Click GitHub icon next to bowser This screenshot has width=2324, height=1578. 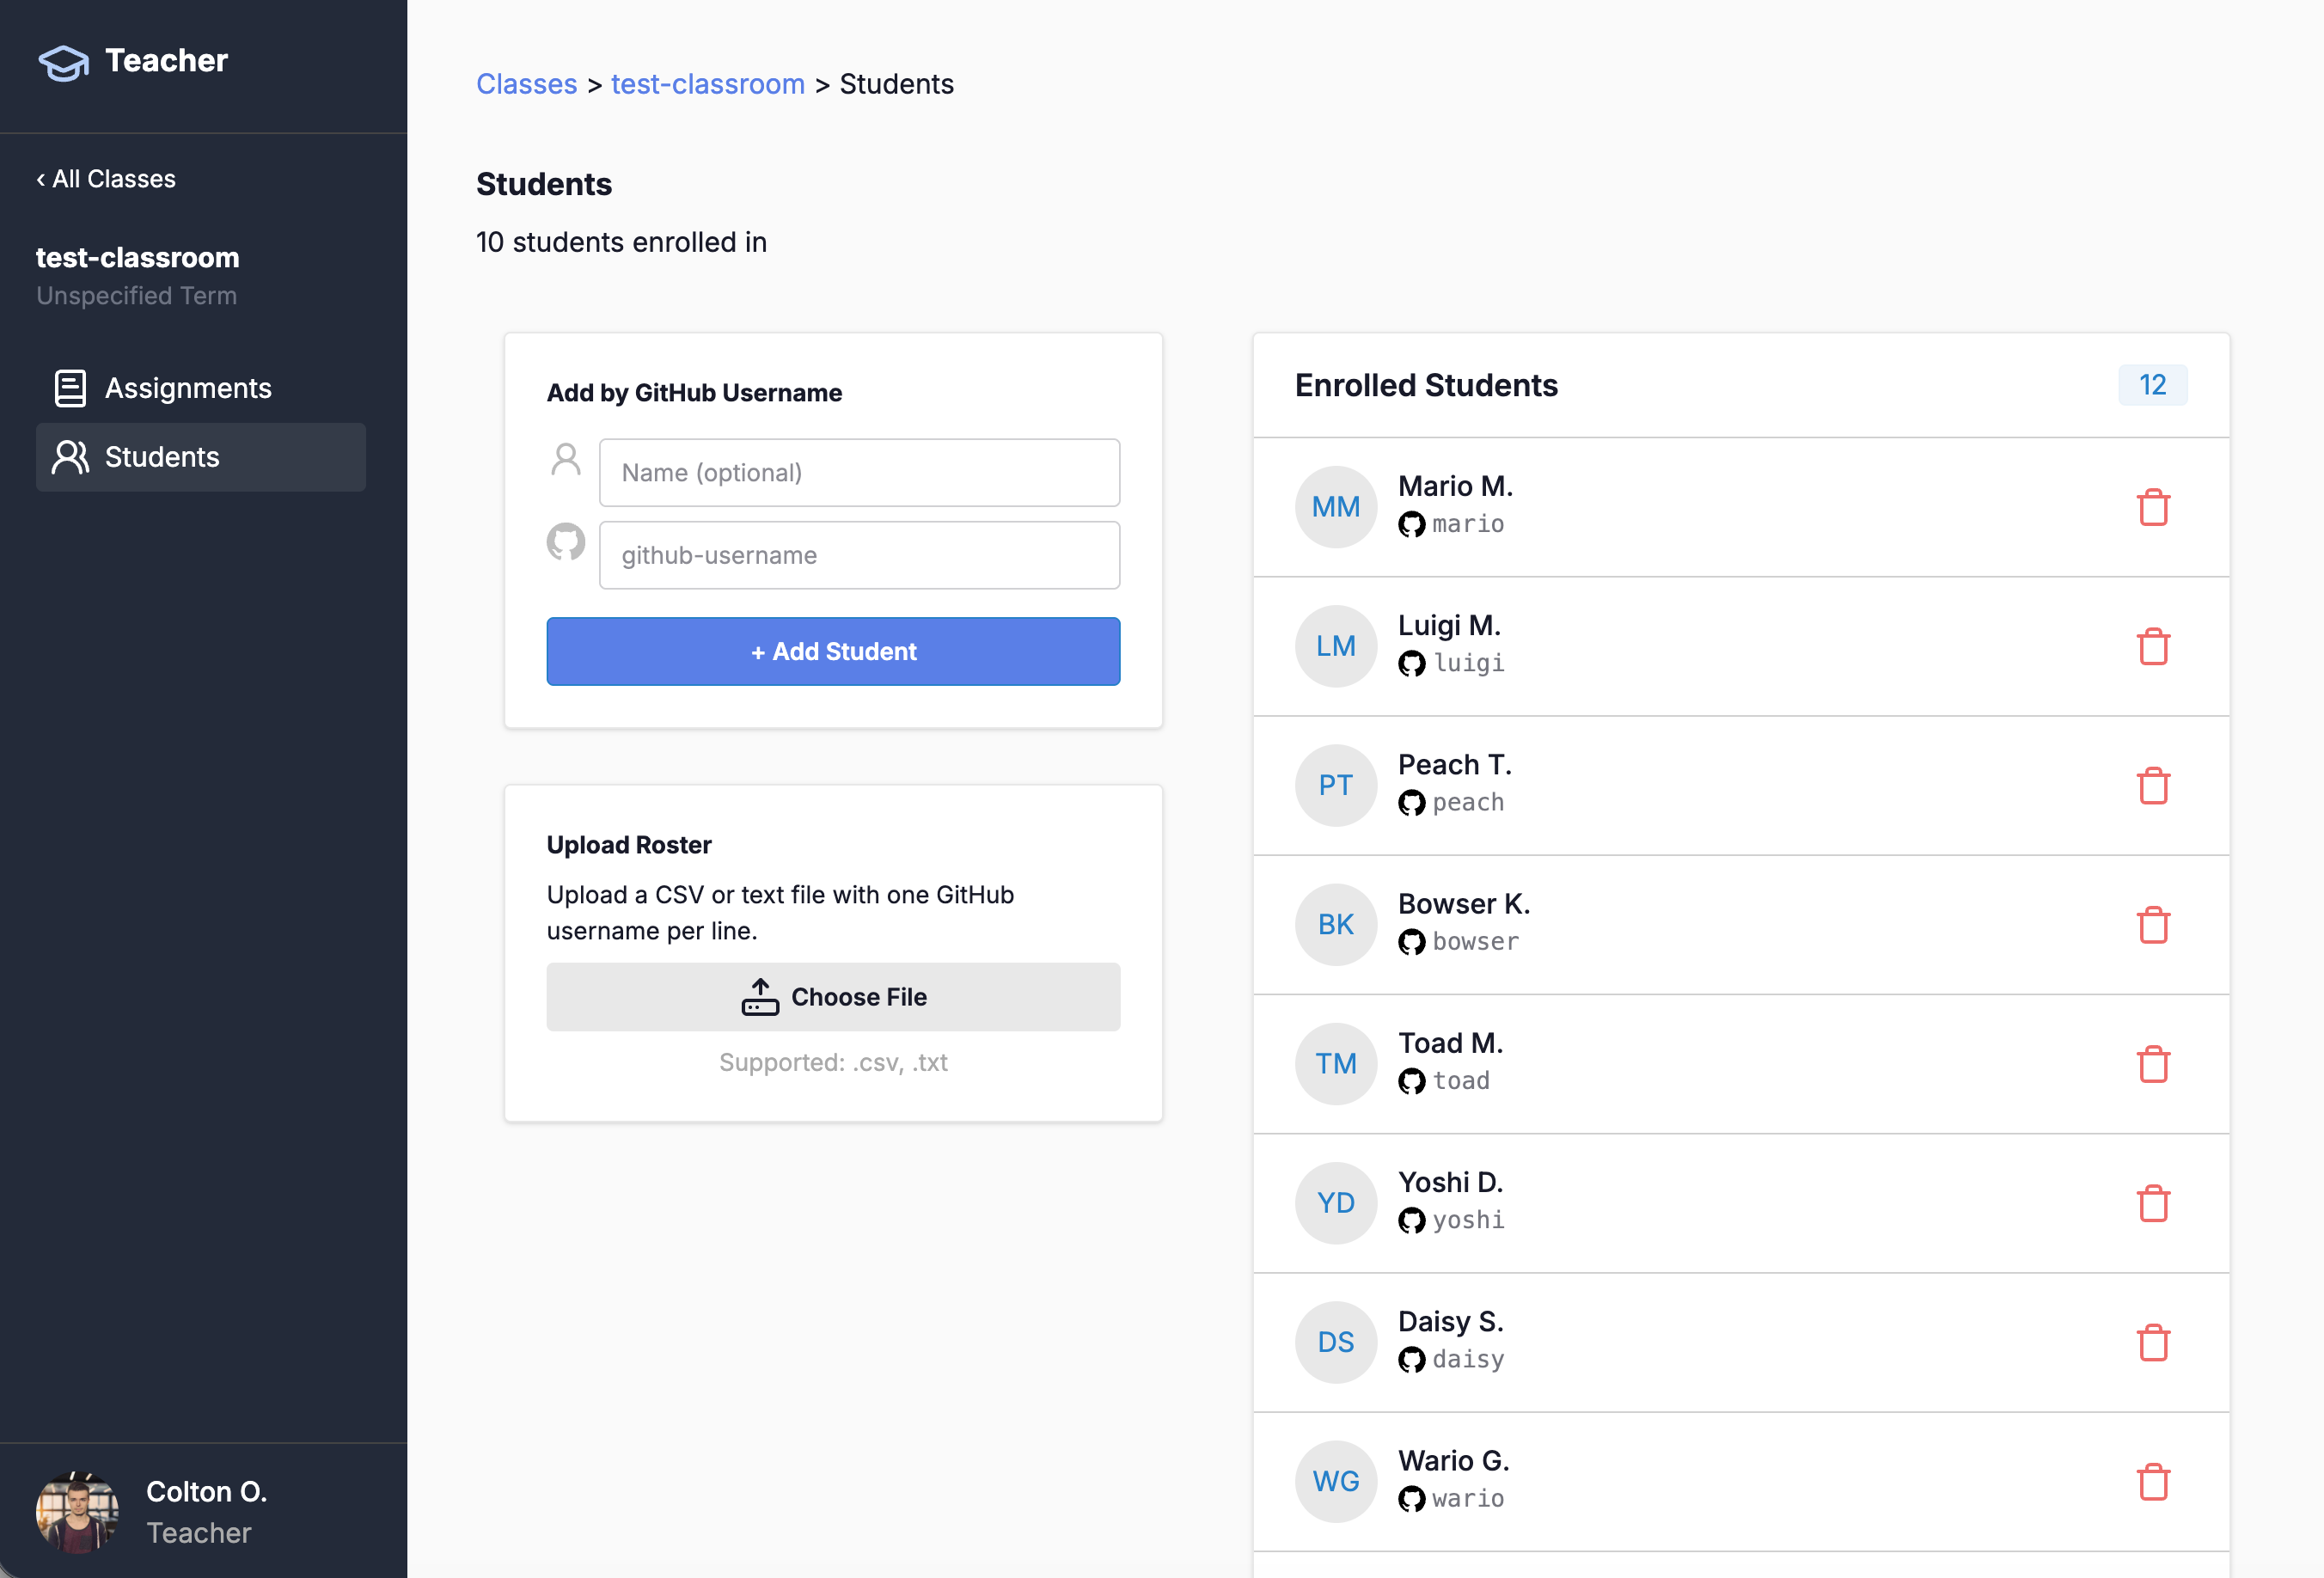tap(1411, 942)
